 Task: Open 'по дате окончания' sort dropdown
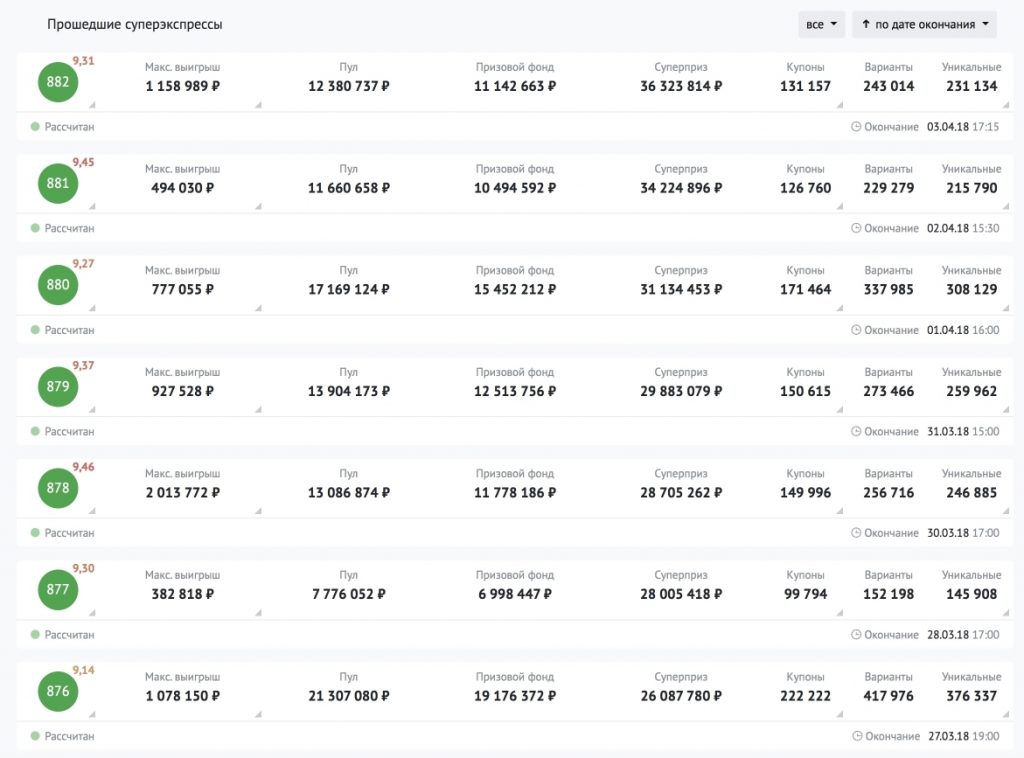coord(924,25)
